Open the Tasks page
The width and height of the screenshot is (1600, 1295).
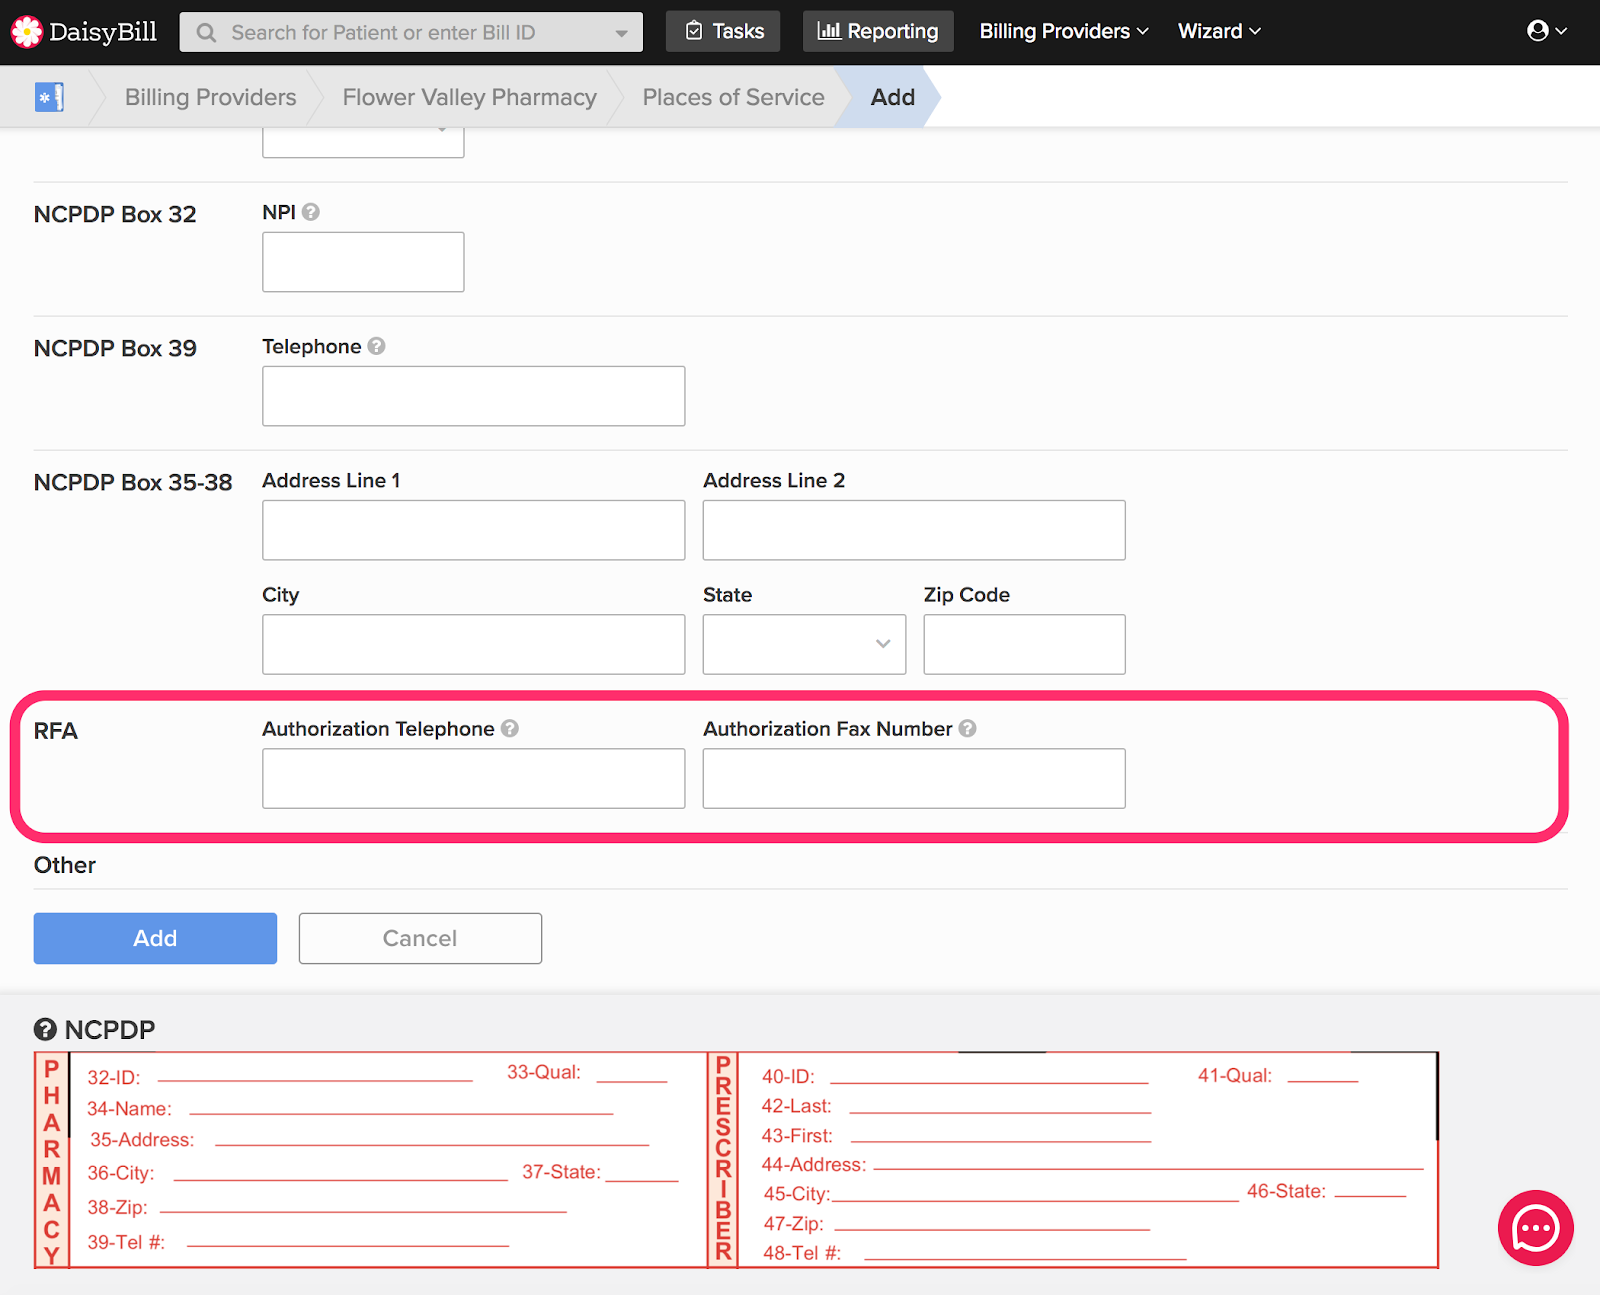[724, 31]
